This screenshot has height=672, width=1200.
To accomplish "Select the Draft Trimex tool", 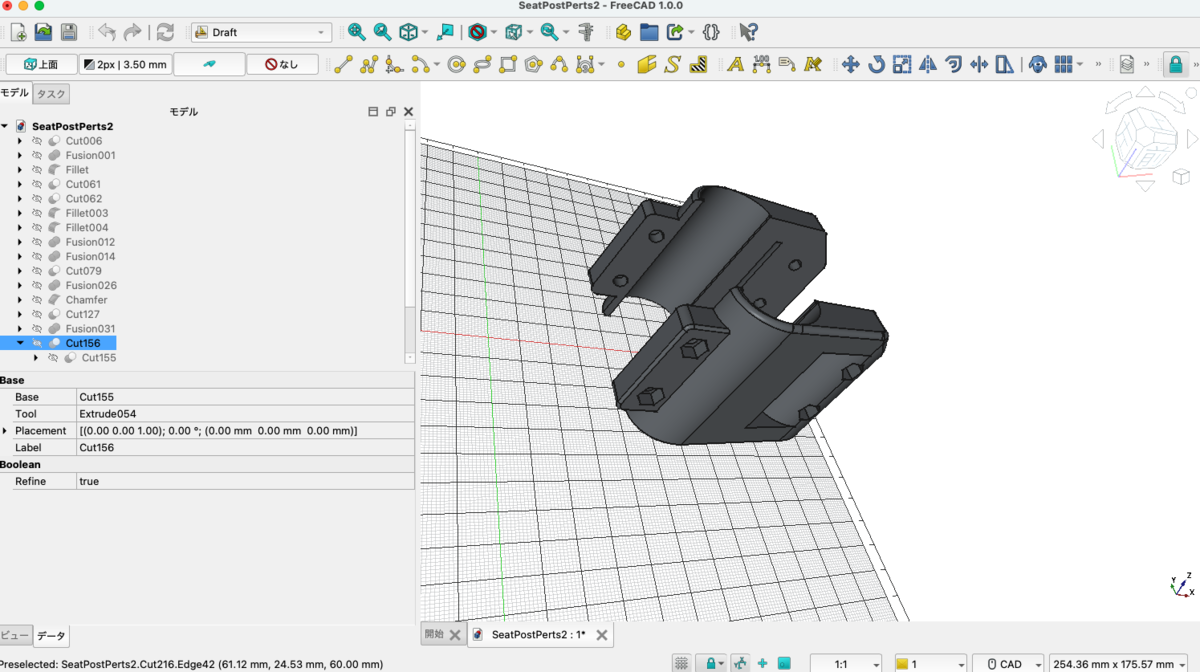I will coord(978,65).
